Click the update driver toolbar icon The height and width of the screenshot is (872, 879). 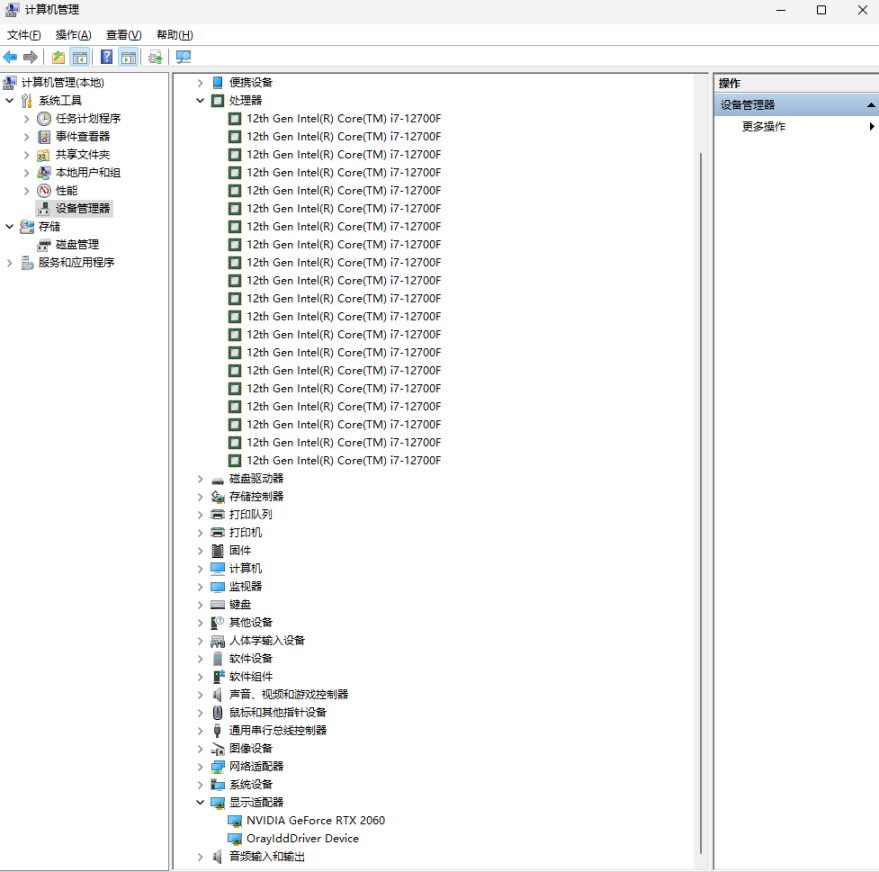click(155, 57)
